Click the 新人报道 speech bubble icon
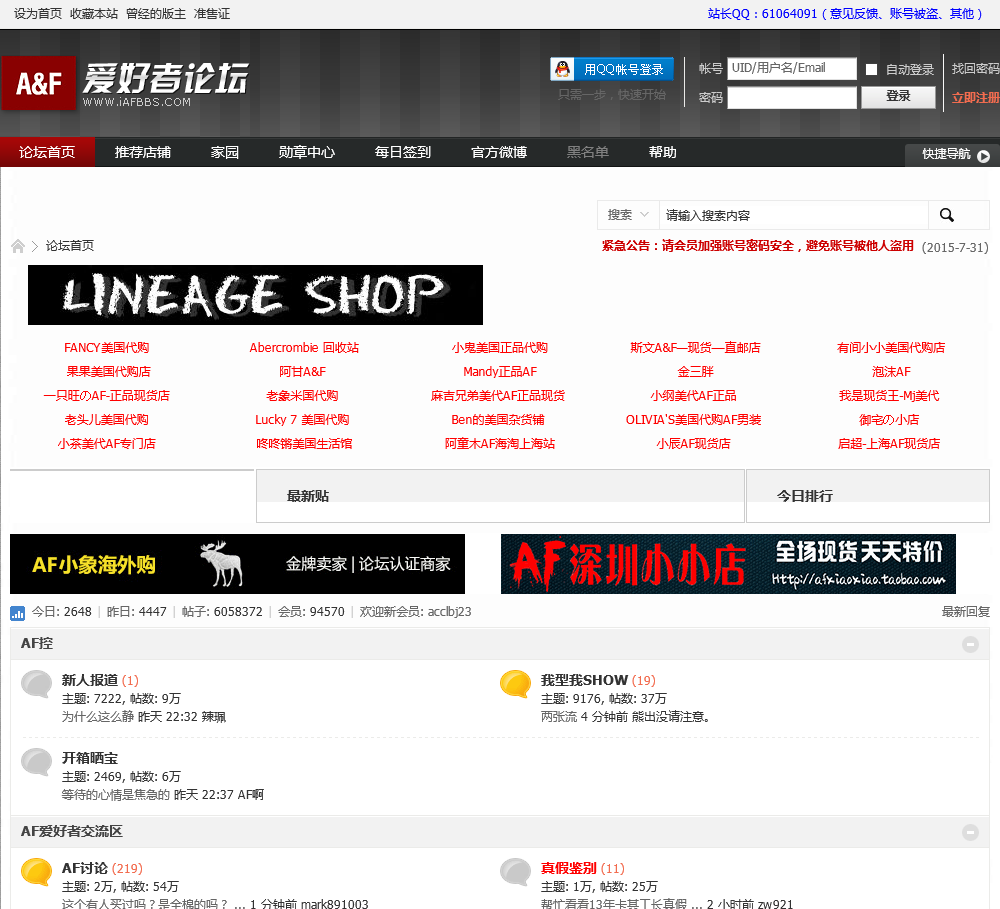The height and width of the screenshot is (909, 1000). 36,685
